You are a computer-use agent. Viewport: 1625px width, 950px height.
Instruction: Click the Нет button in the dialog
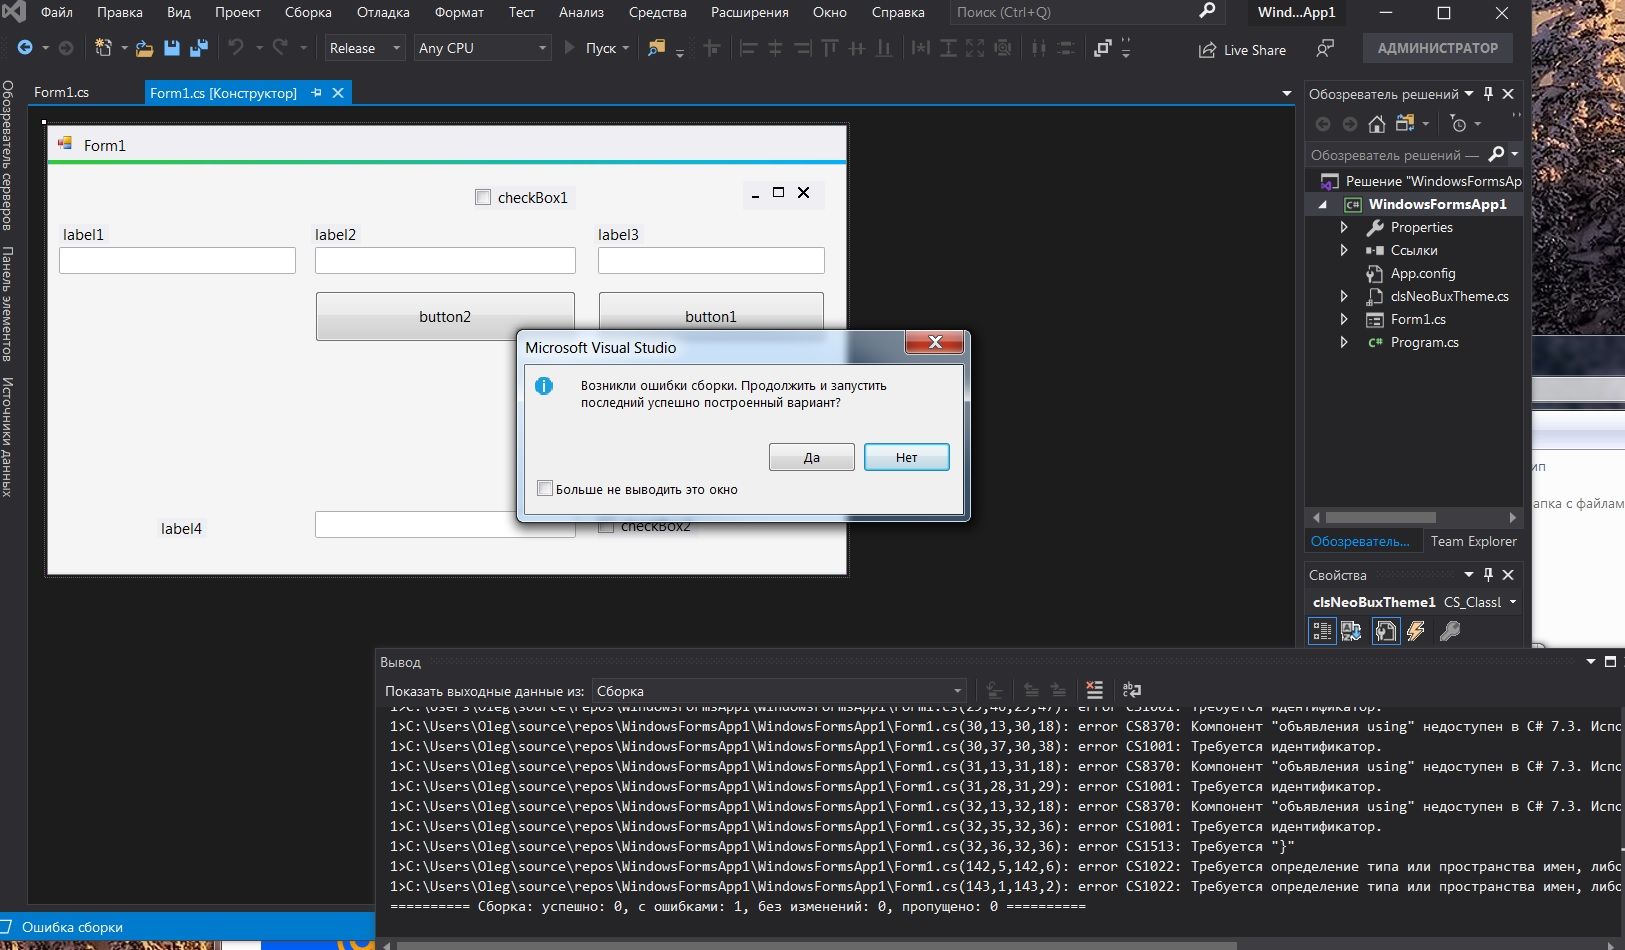[906, 457]
